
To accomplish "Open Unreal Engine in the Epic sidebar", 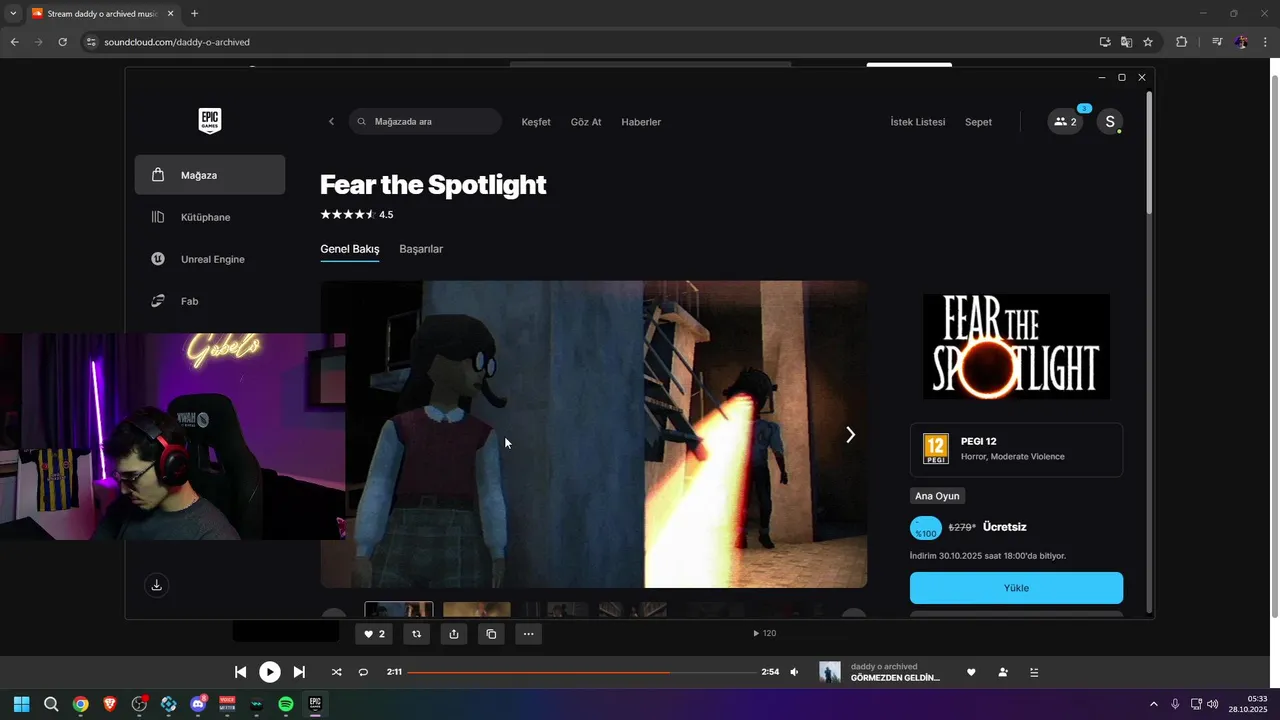I will click(210, 259).
